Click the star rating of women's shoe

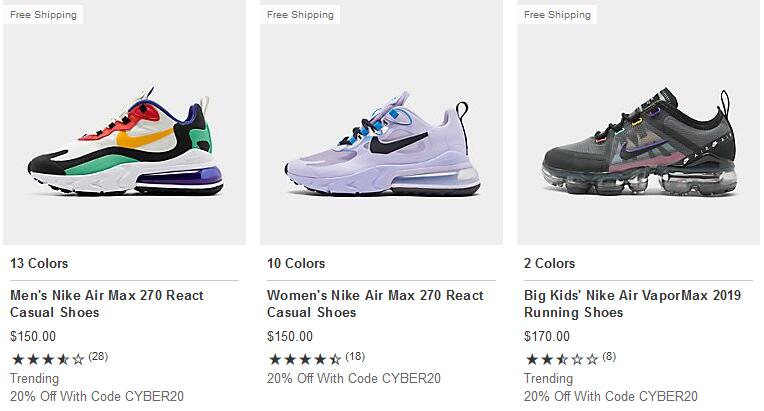[x=305, y=359]
